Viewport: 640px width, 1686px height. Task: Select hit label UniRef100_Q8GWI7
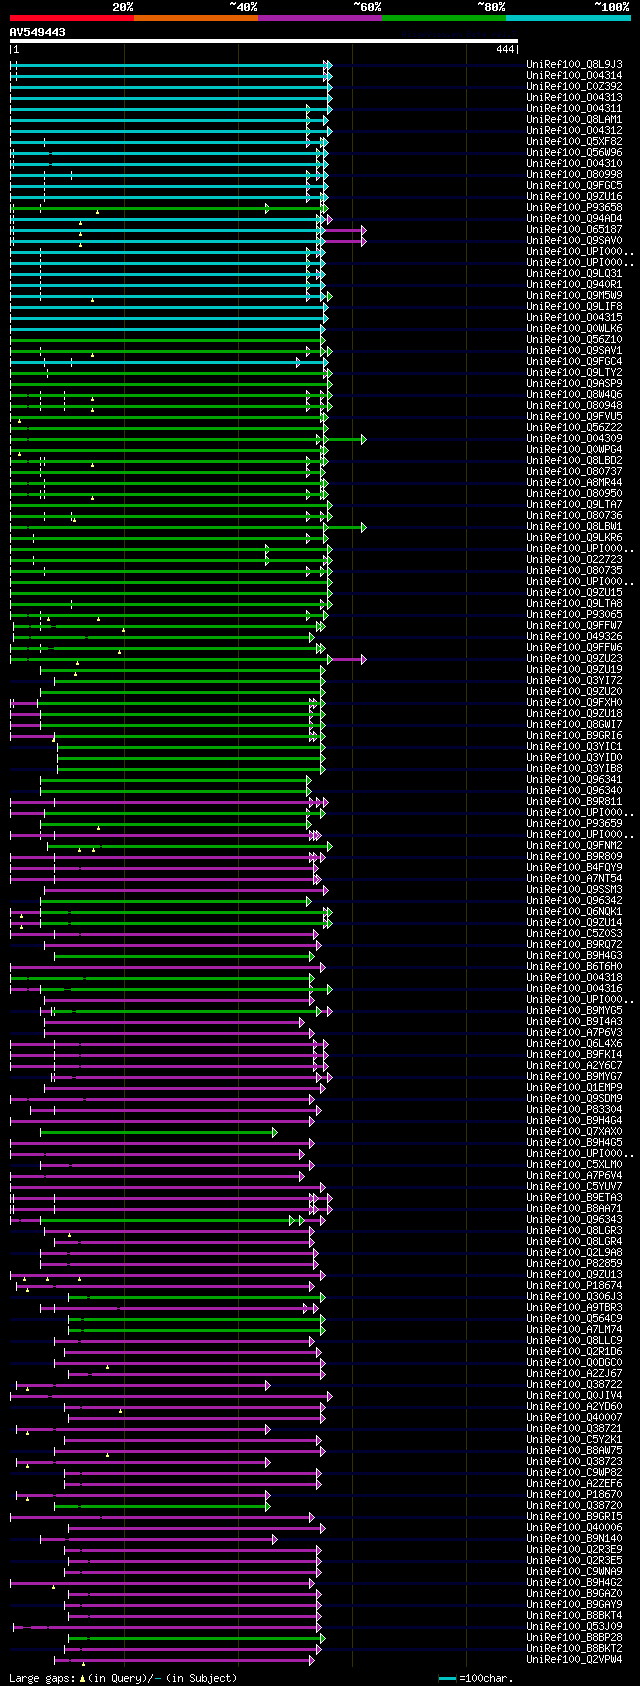[x=574, y=725]
